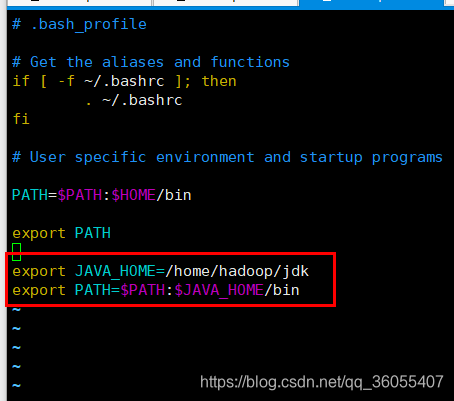Click the 'if [ -f ~/.bashrc ]; then' line
This screenshot has width=454, height=401.
click(x=124, y=81)
